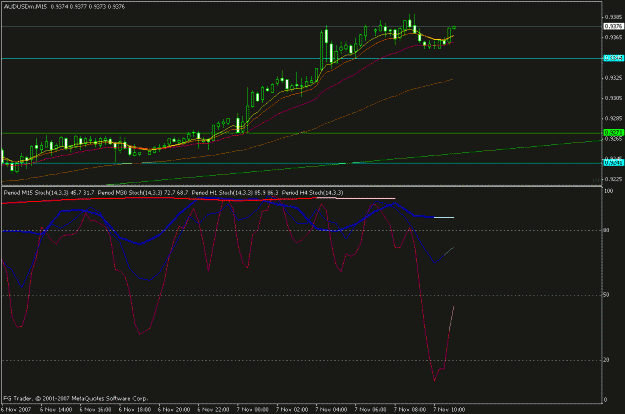Select the upper cyan horizontal level price tag
This screenshot has height=414, width=625.
tap(613, 58)
